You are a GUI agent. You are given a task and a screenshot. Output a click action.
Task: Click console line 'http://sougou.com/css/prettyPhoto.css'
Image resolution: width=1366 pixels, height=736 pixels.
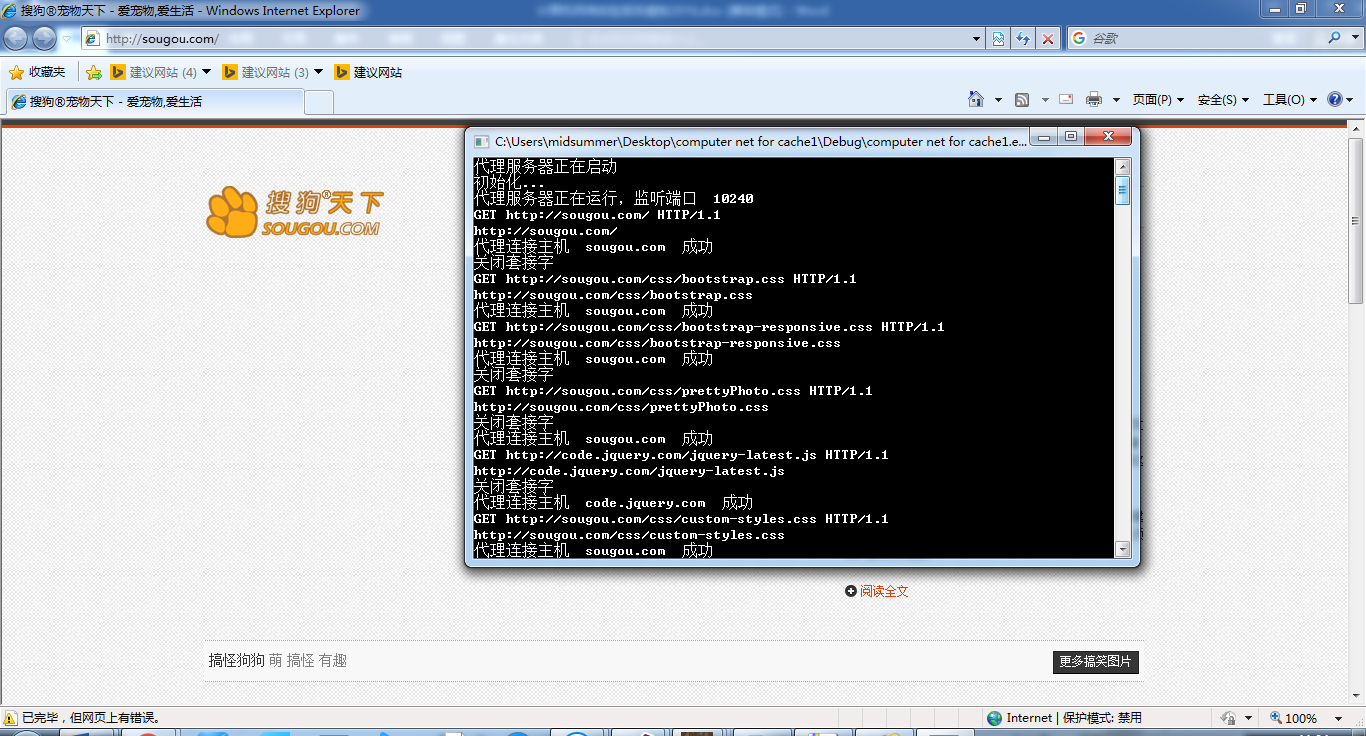[621, 407]
